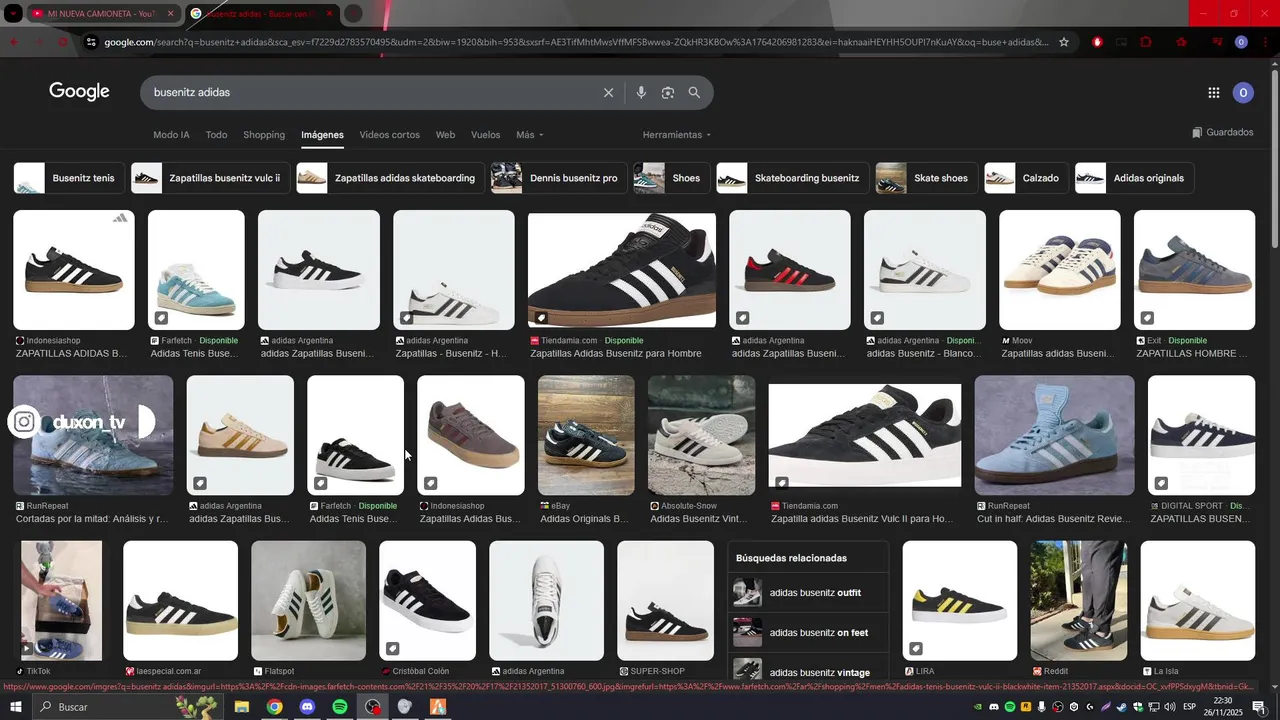Viewport: 1280px width, 720px height.
Task: Open Windows Start menu
Action: pyautogui.click(x=15, y=707)
